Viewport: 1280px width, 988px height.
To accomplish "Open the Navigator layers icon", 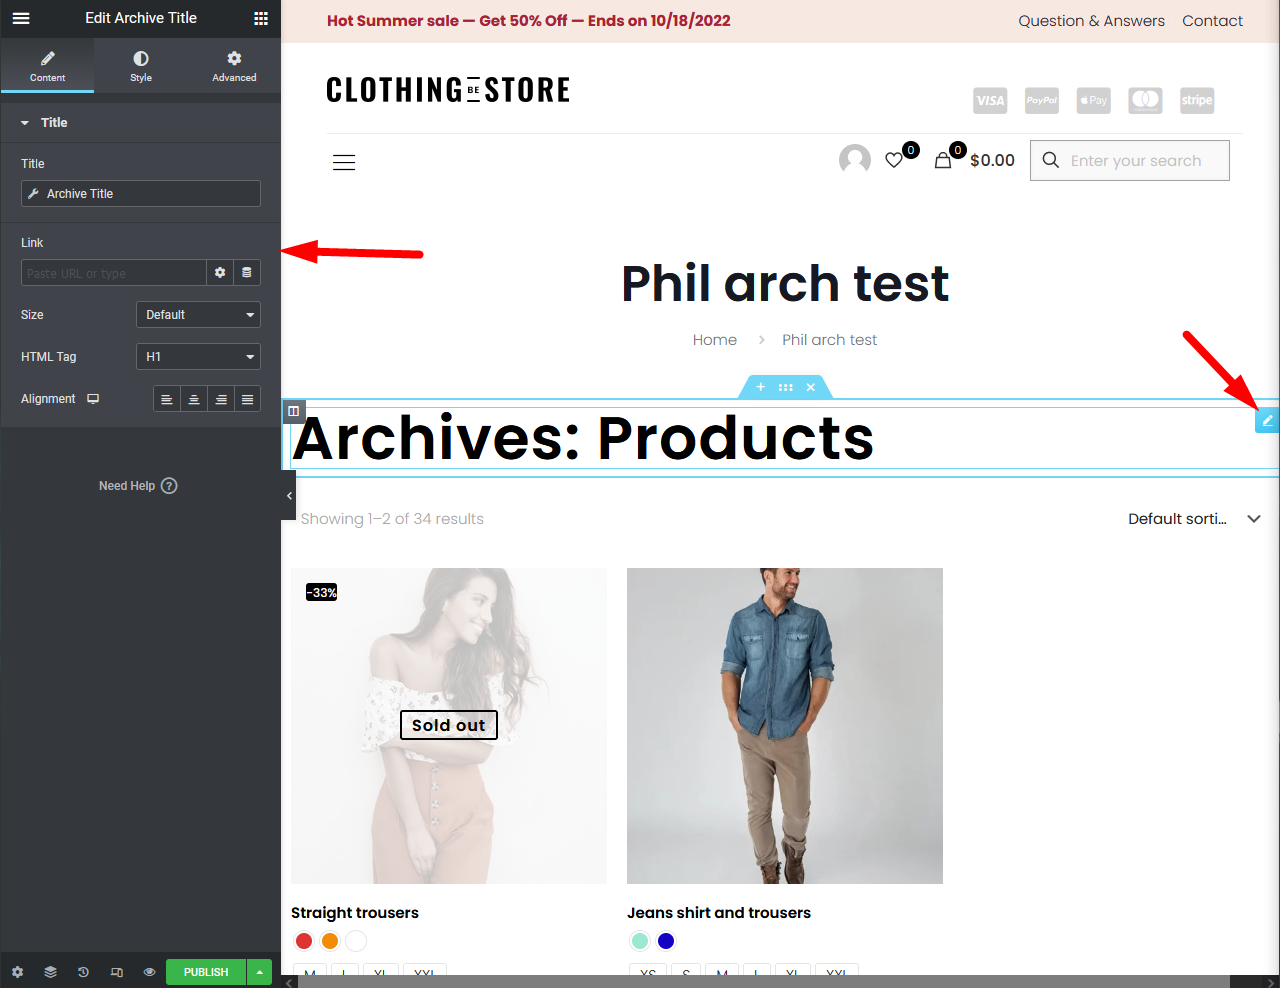I will click(x=50, y=972).
